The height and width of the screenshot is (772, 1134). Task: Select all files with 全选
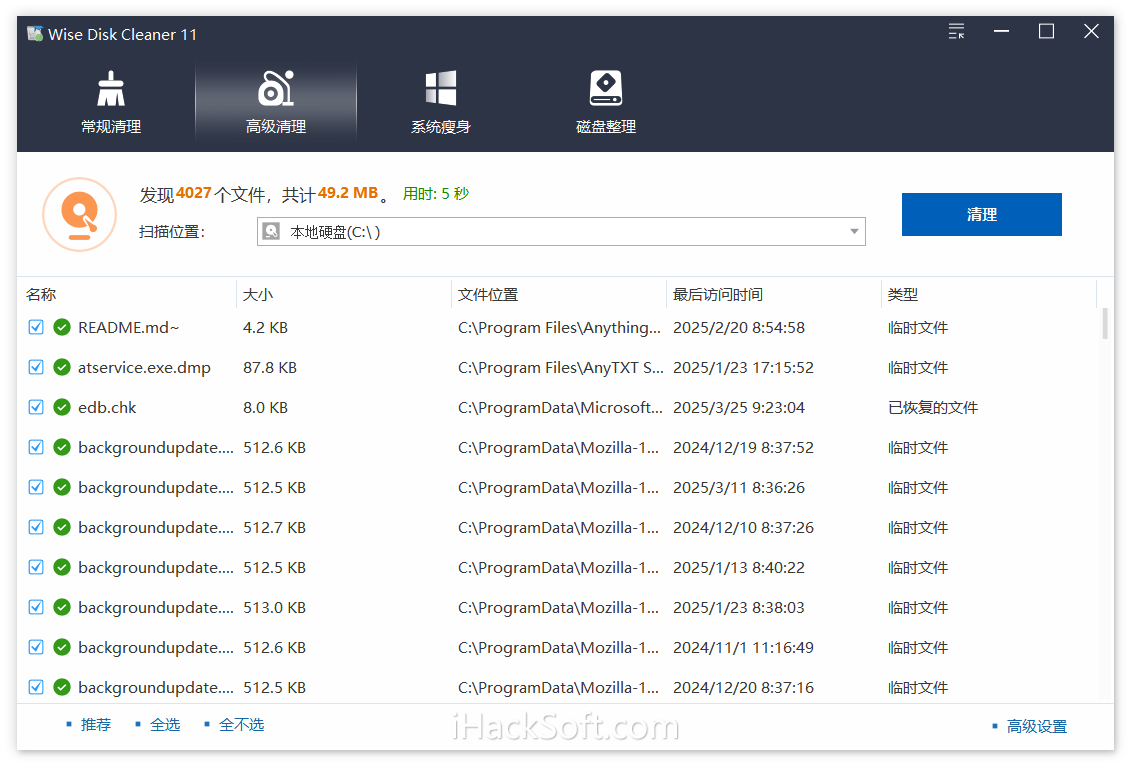[x=165, y=725]
